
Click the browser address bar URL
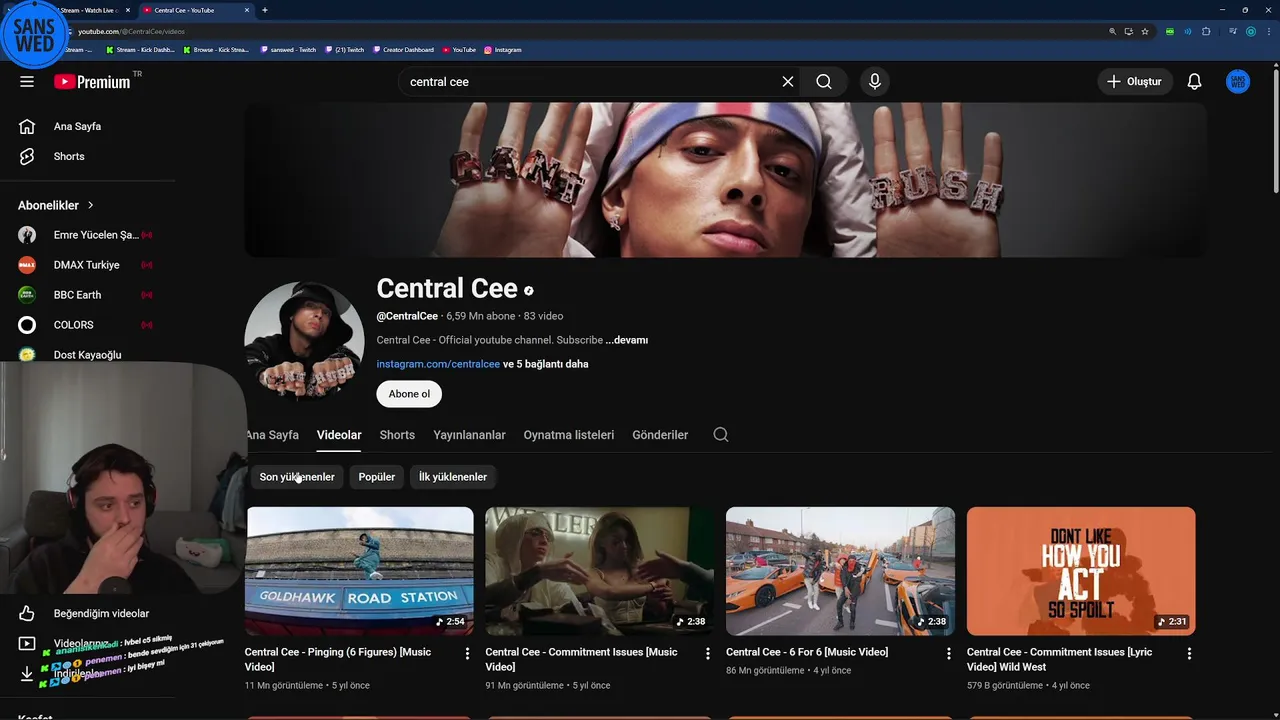coord(131,31)
